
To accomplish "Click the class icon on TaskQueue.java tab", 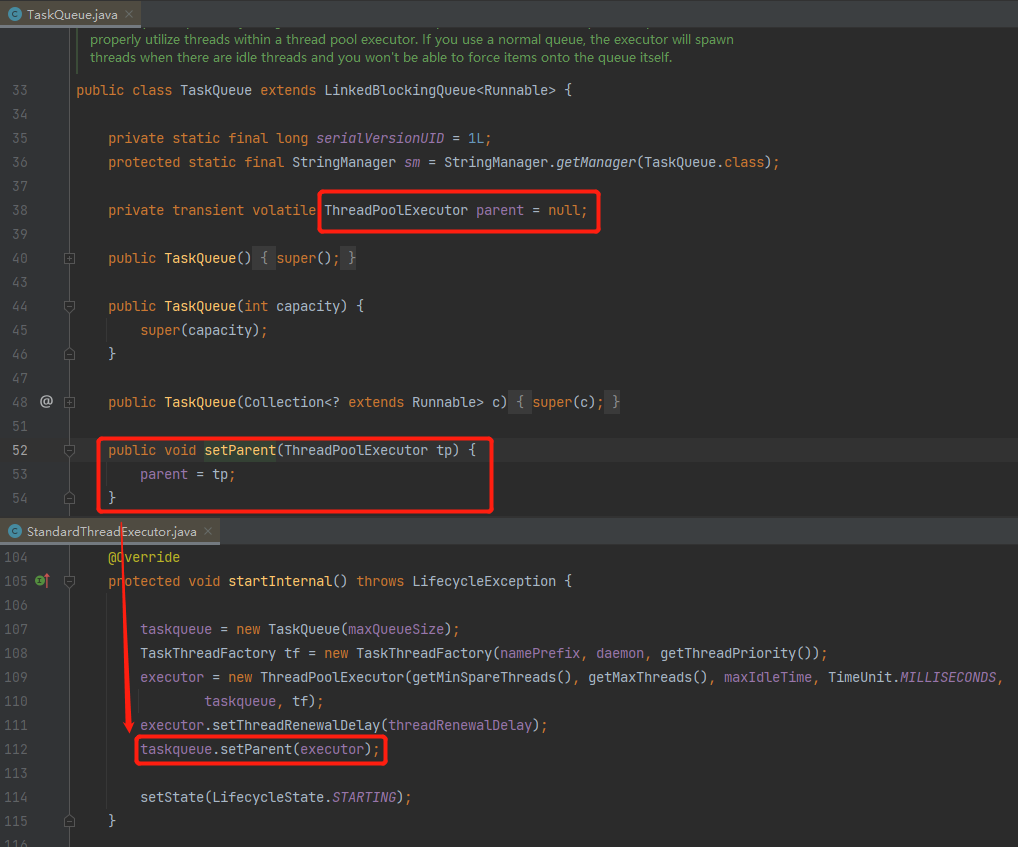I will (x=14, y=13).
